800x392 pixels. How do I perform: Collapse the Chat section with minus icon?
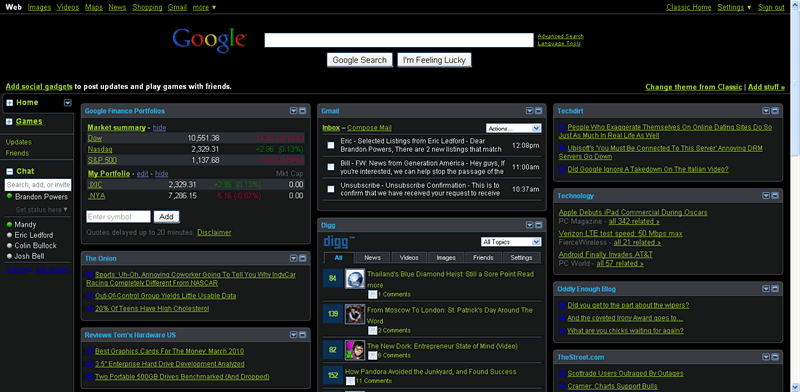click(9, 172)
